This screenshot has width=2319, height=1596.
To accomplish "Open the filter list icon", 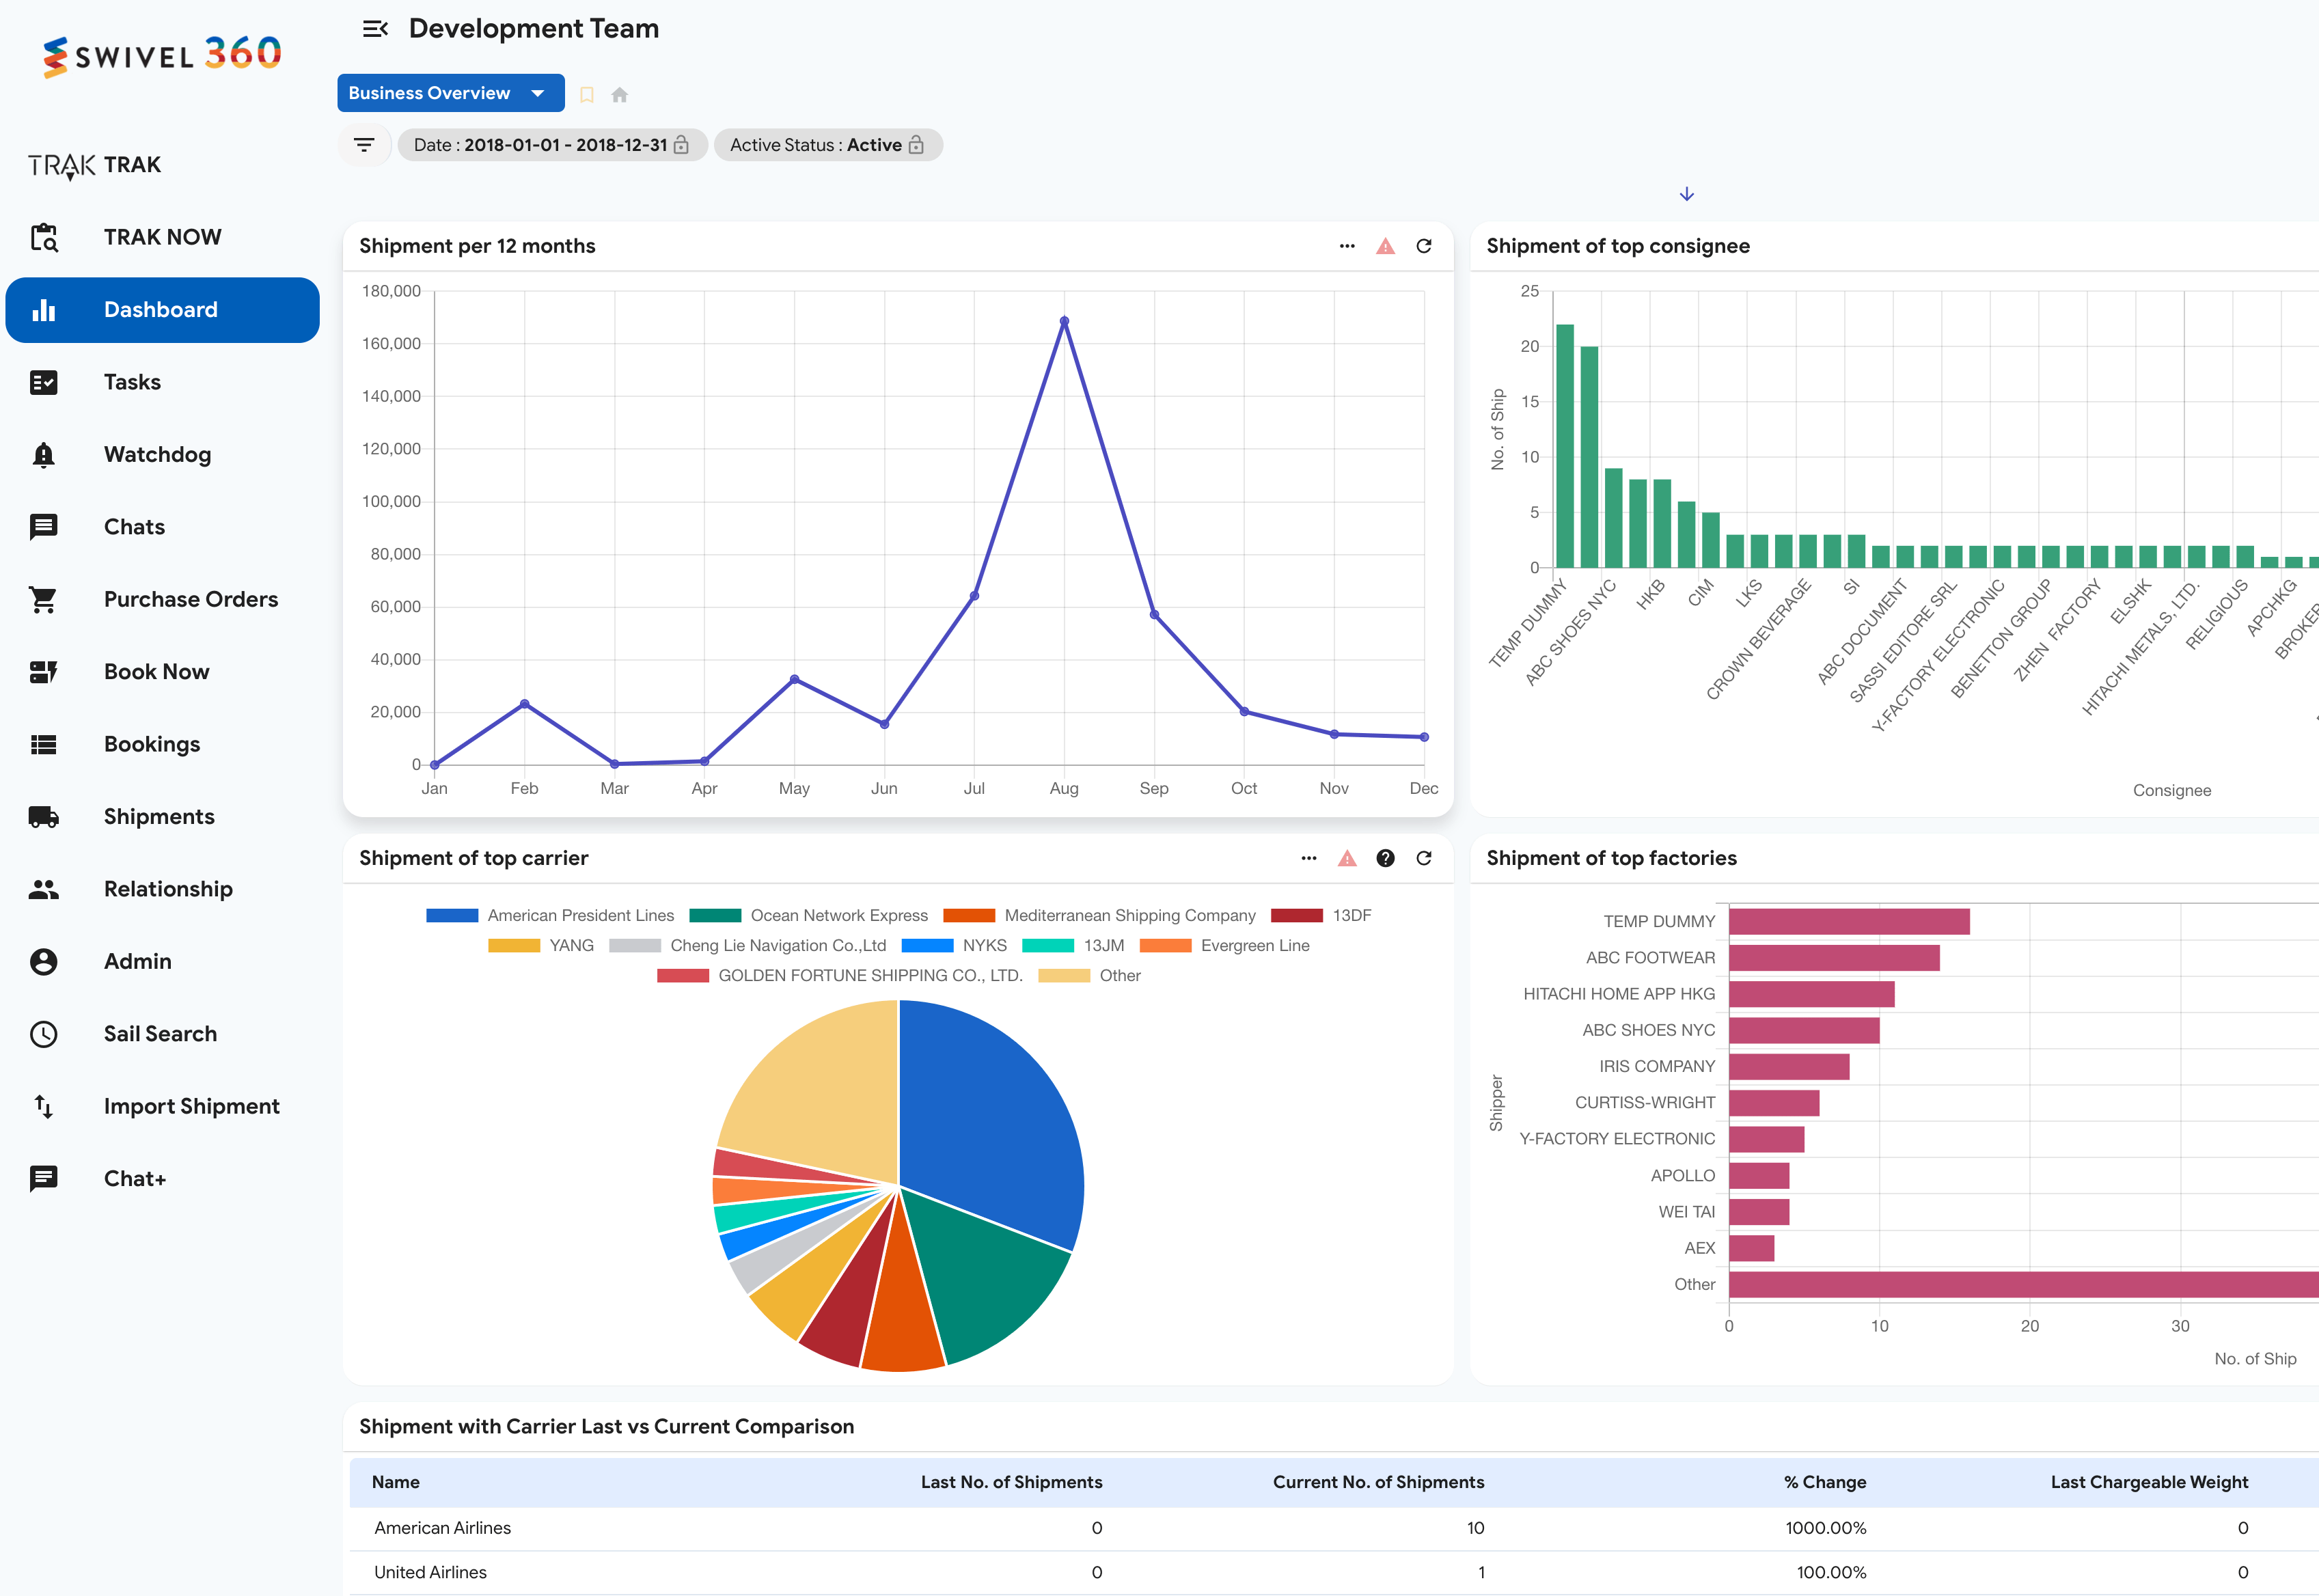I will click(x=364, y=145).
